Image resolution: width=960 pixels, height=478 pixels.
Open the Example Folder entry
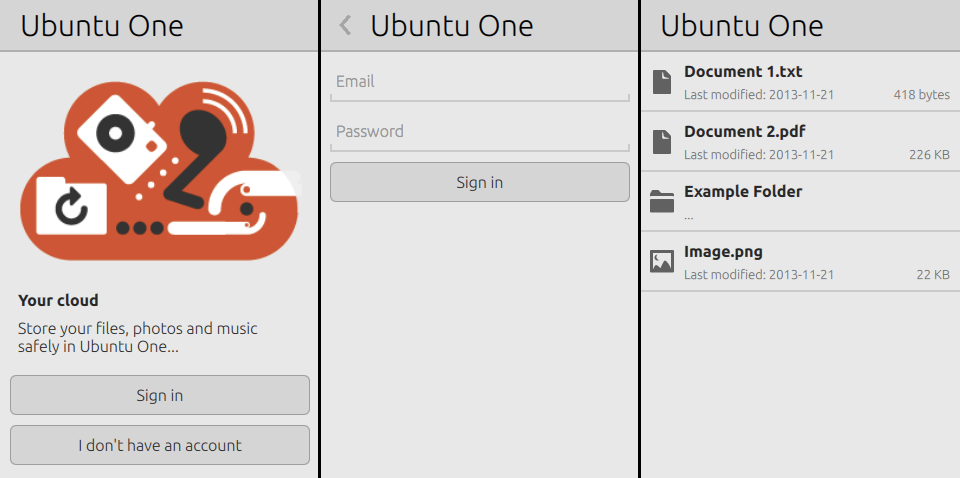coord(801,201)
